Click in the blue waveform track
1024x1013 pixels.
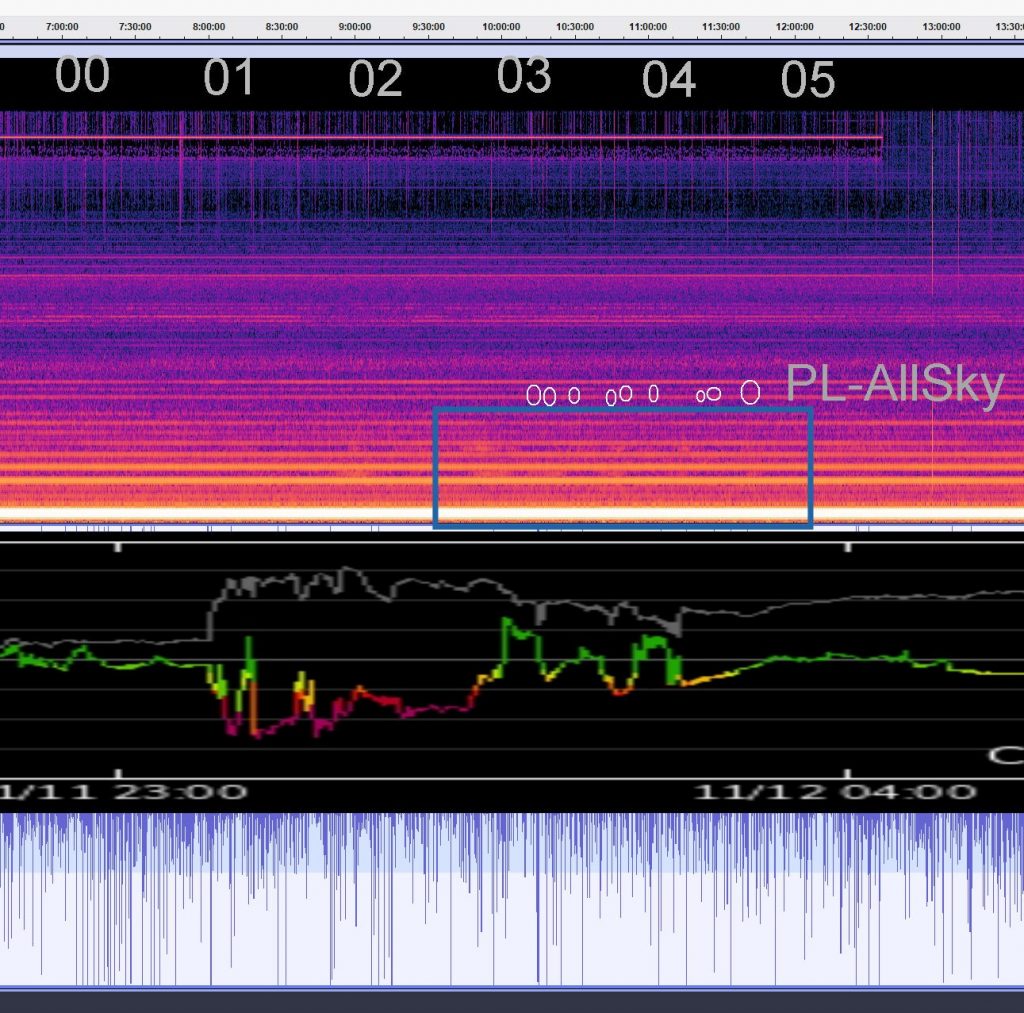[x=500, y=900]
